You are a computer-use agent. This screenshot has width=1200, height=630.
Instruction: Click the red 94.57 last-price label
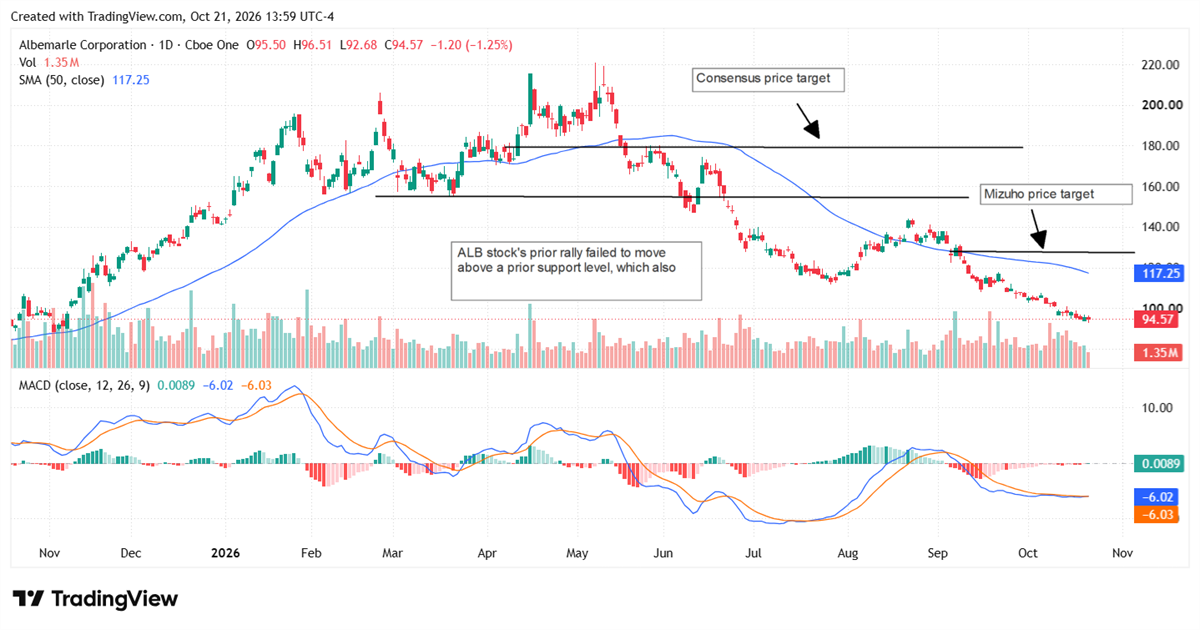tap(1159, 320)
